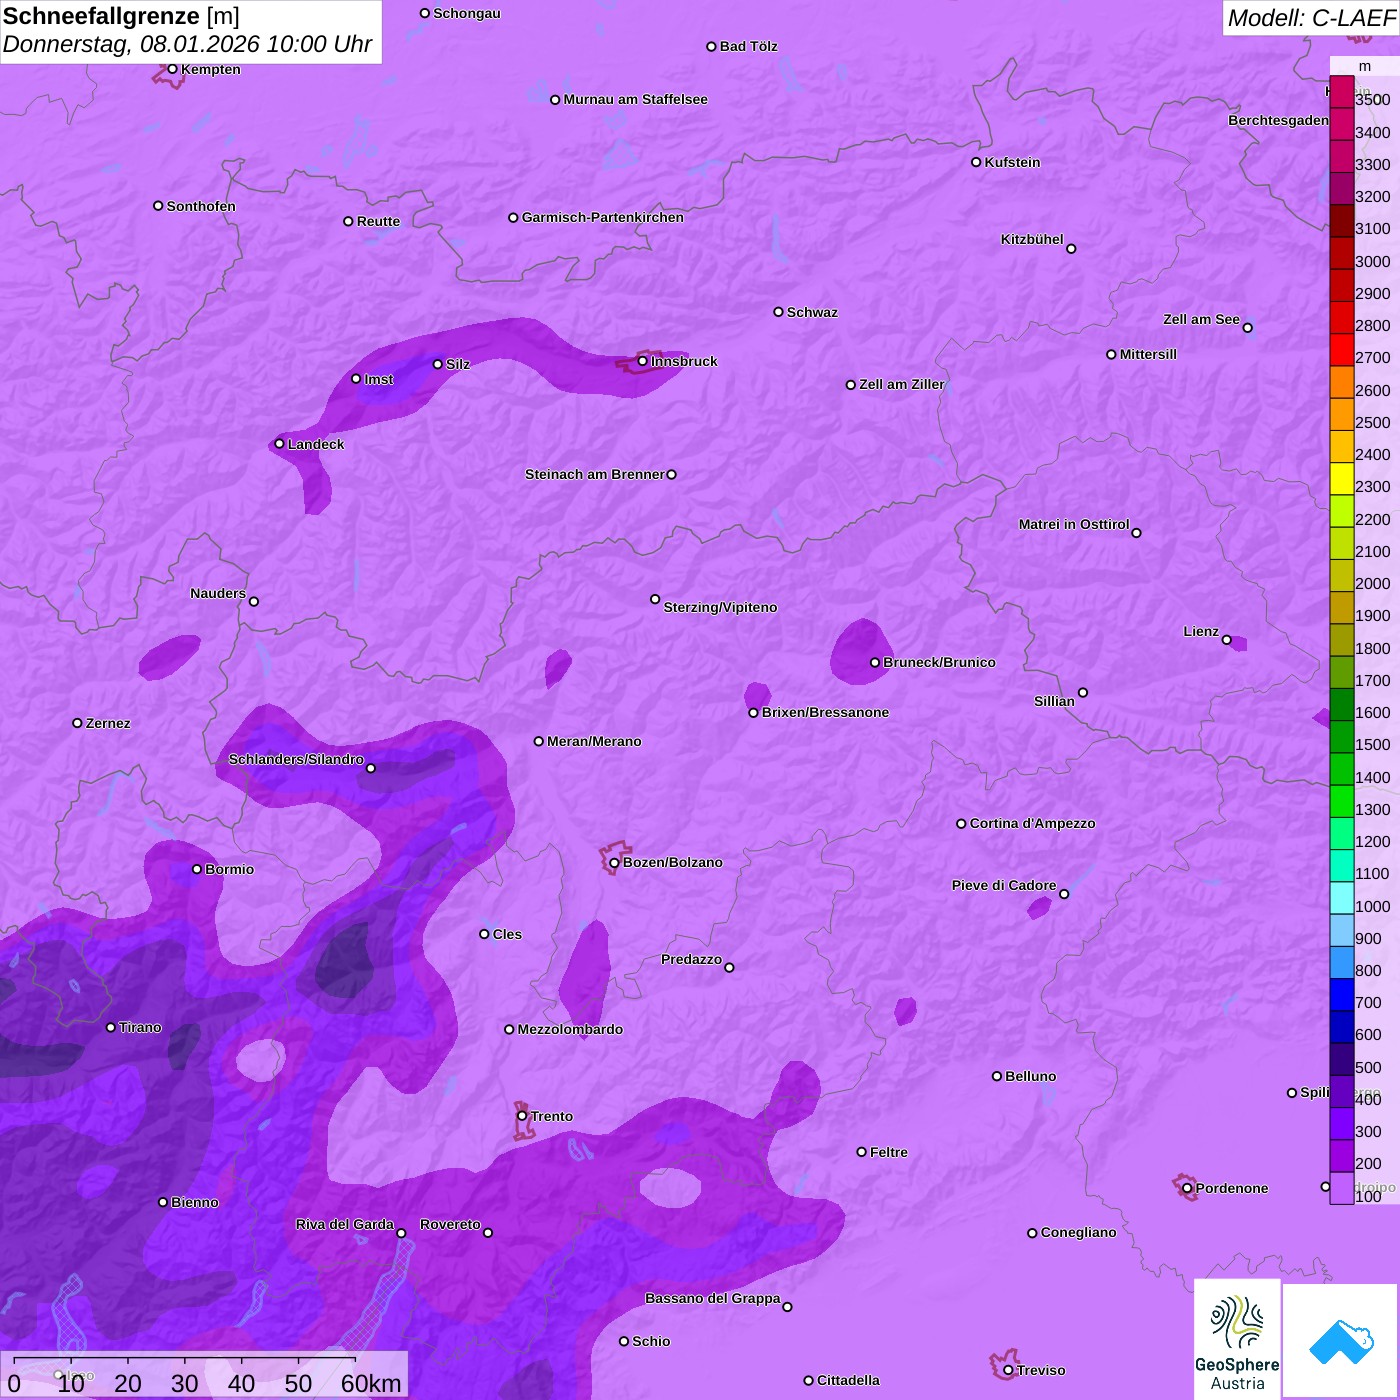Image resolution: width=1400 pixels, height=1400 pixels.
Task: Click the Schwaz location dot
Action: [778, 312]
